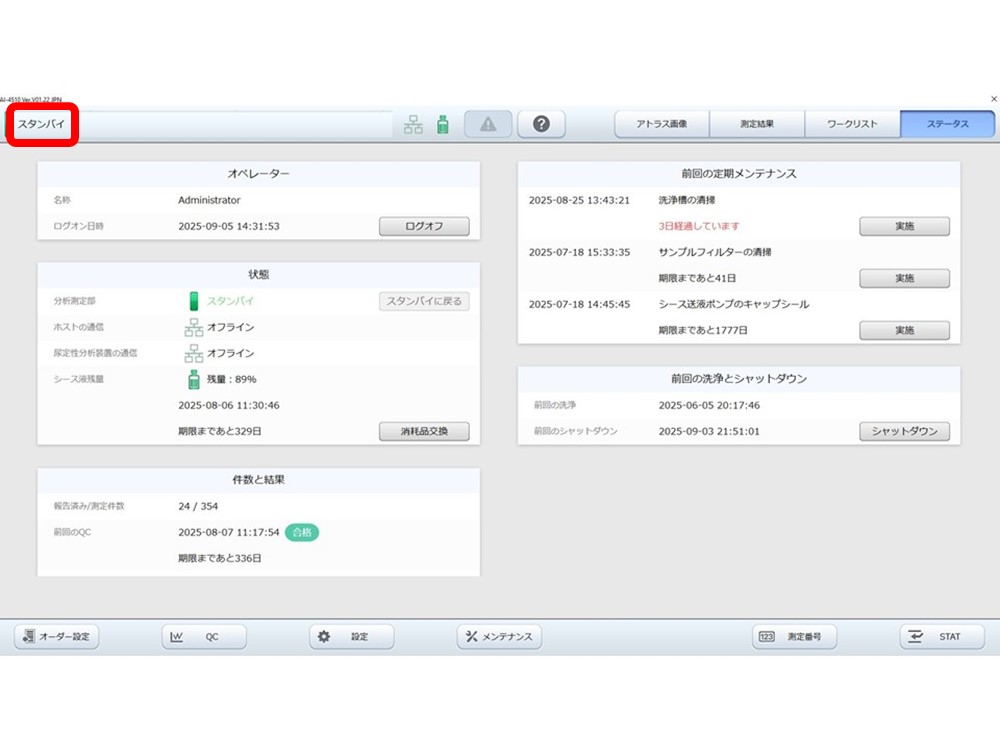Click the シャットダウン button
Screen dimensions: 1000x750
904,431
